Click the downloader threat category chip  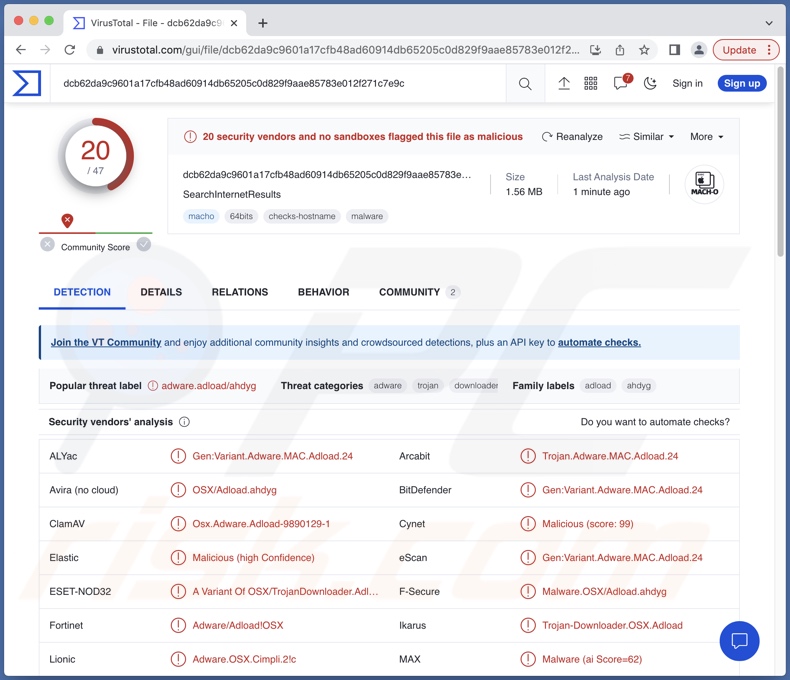coord(474,386)
